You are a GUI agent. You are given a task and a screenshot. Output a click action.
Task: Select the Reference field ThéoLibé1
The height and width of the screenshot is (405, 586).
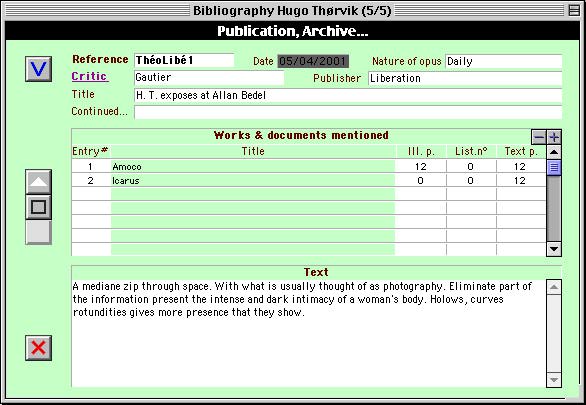pyautogui.click(x=184, y=60)
